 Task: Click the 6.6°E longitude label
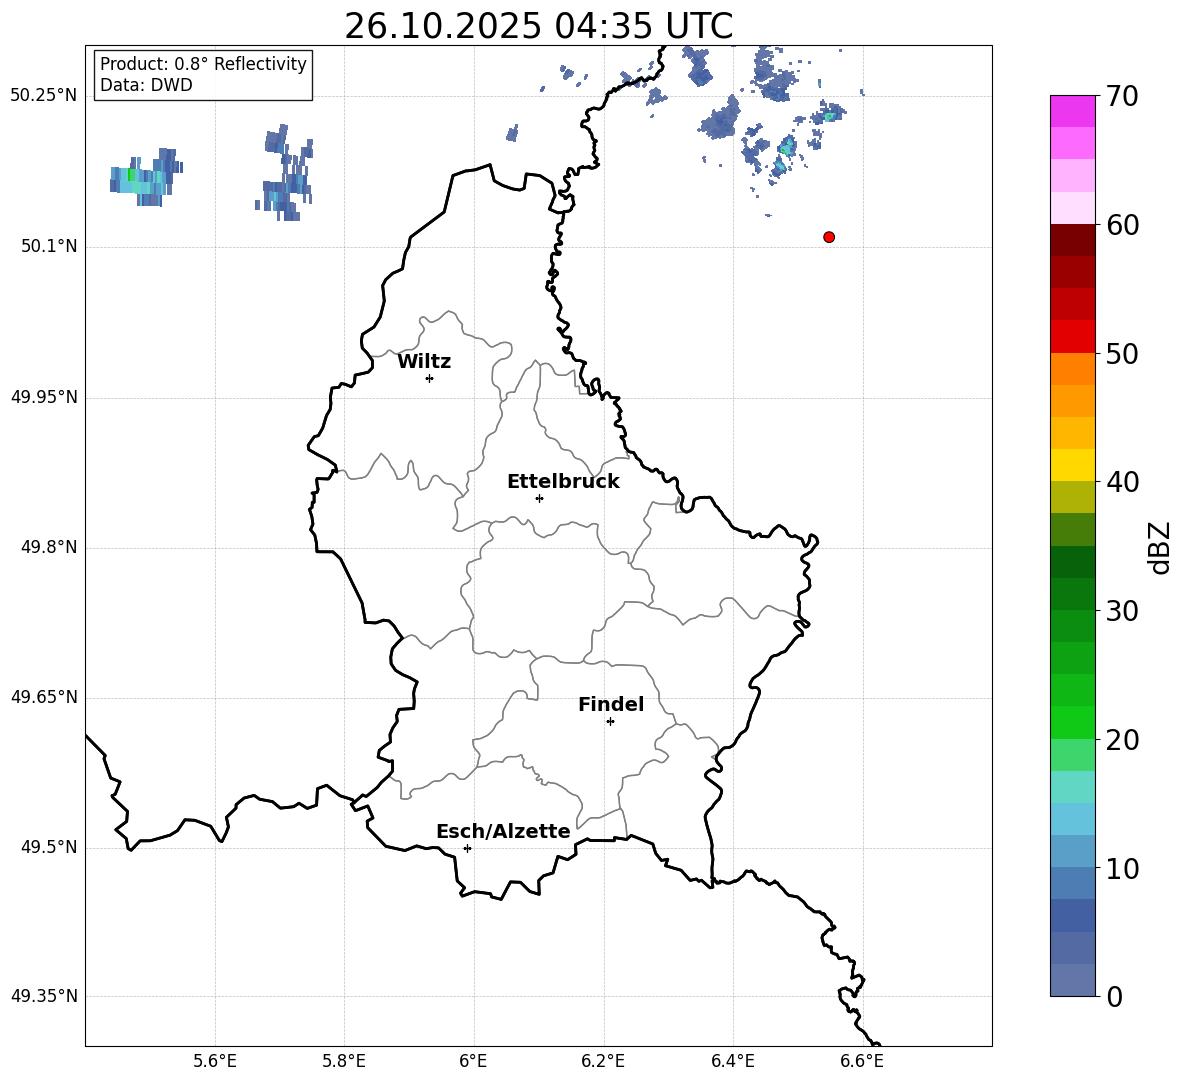(862, 1061)
